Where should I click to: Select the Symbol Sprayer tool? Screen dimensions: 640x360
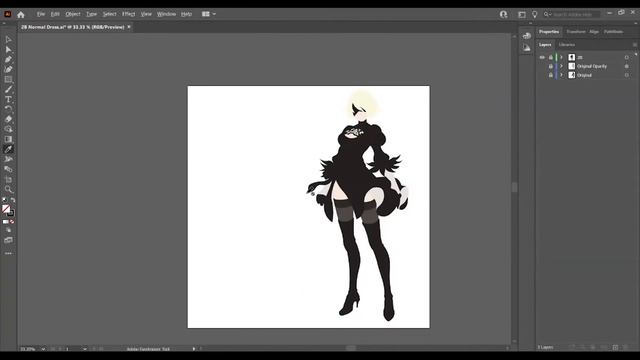pos(8,159)
